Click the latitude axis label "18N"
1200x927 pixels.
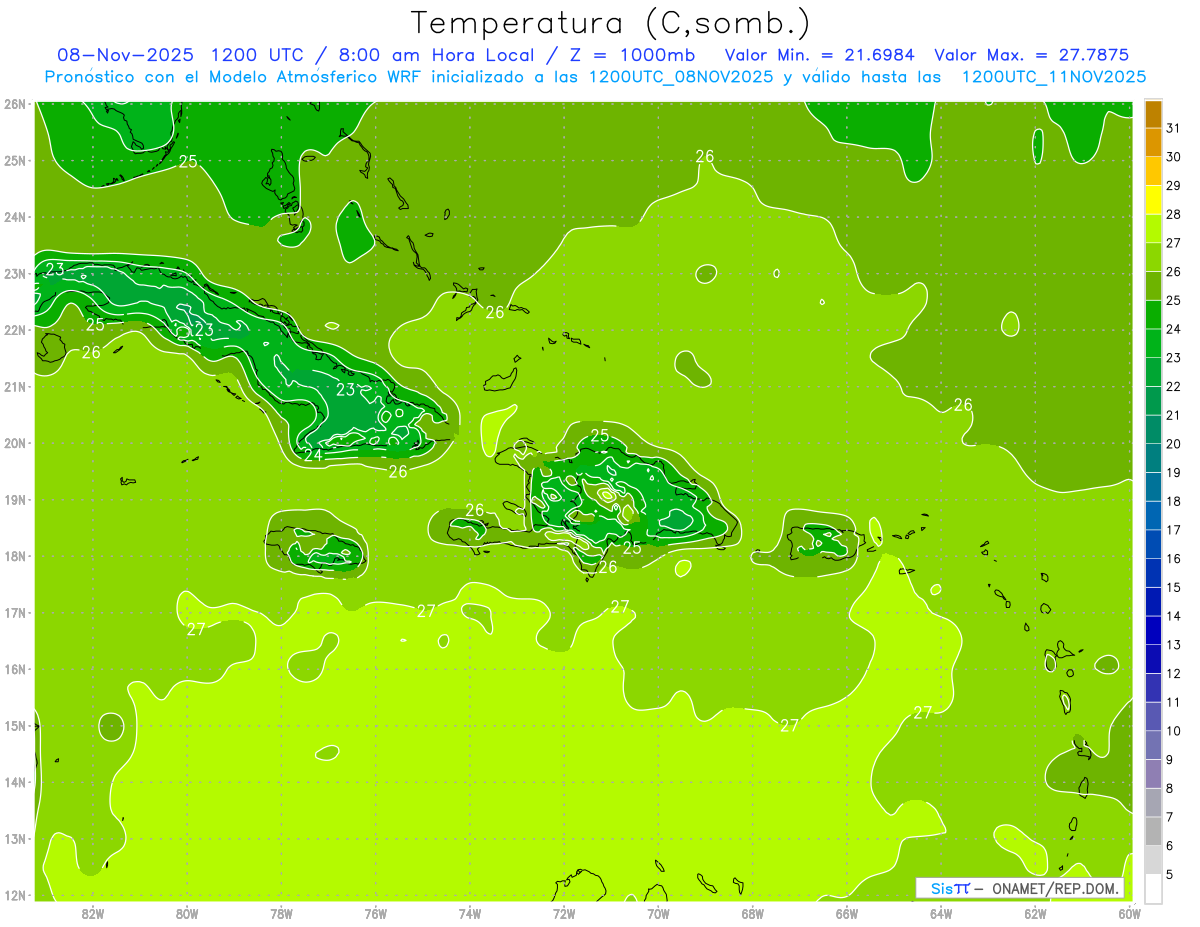click(x=15, y=556)
